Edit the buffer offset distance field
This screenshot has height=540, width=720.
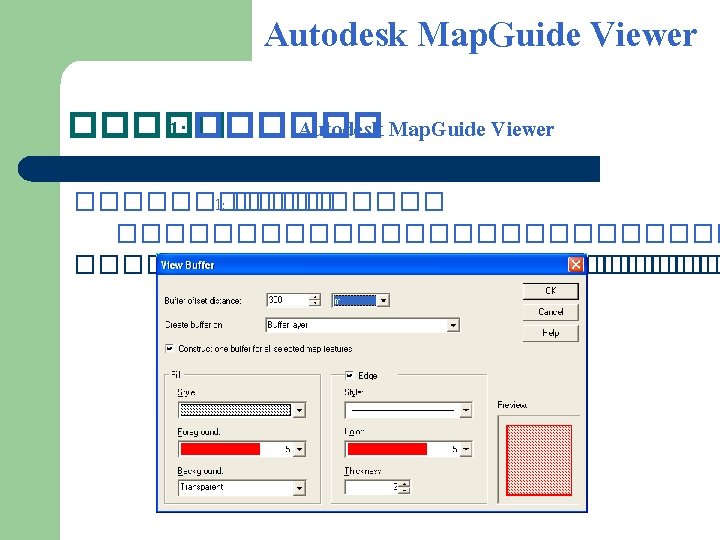[288, 300]
